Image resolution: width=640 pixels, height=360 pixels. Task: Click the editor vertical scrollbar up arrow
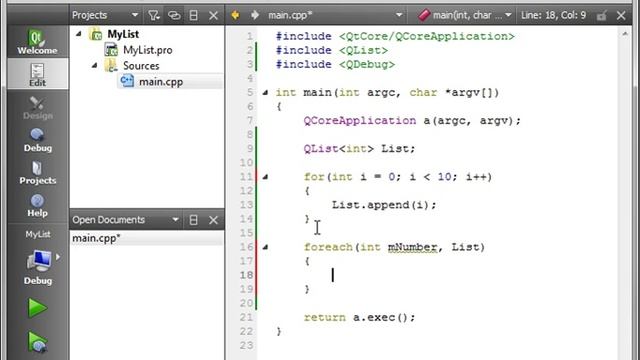click(625, 35)
